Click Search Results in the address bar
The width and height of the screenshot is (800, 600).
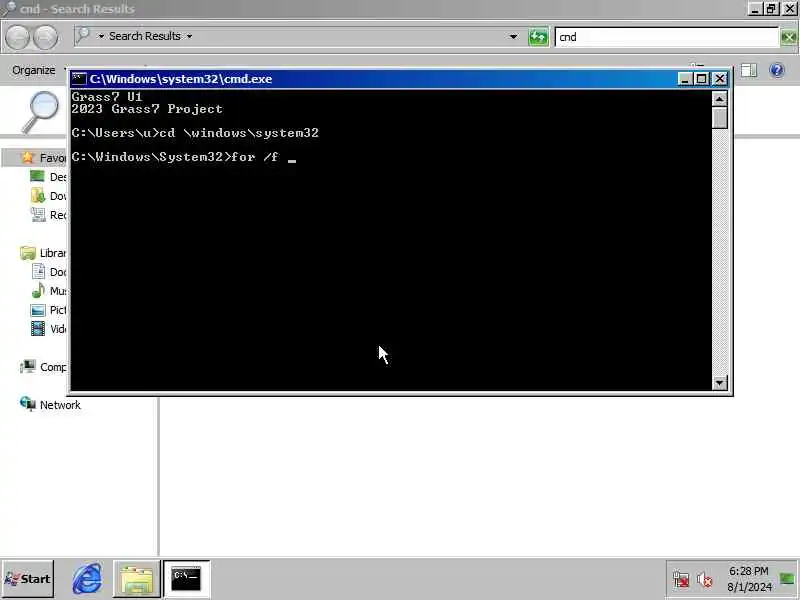(x=144, y=36)
